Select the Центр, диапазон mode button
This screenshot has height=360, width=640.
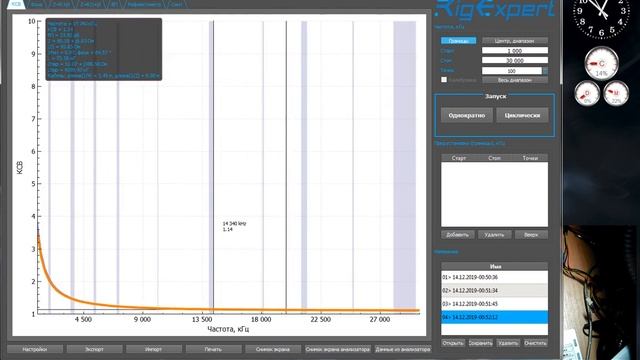[x=515, y=41]
